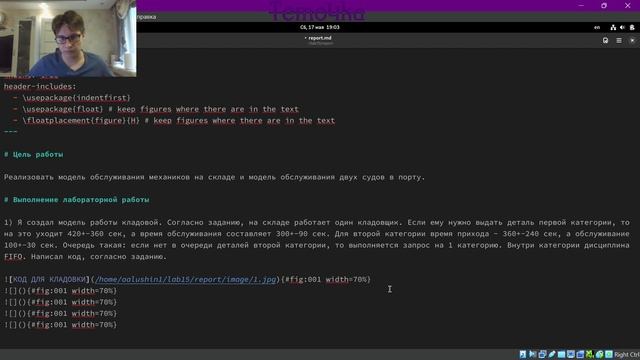Open the Справка menu of VirtualBox

tap(146, 17)
